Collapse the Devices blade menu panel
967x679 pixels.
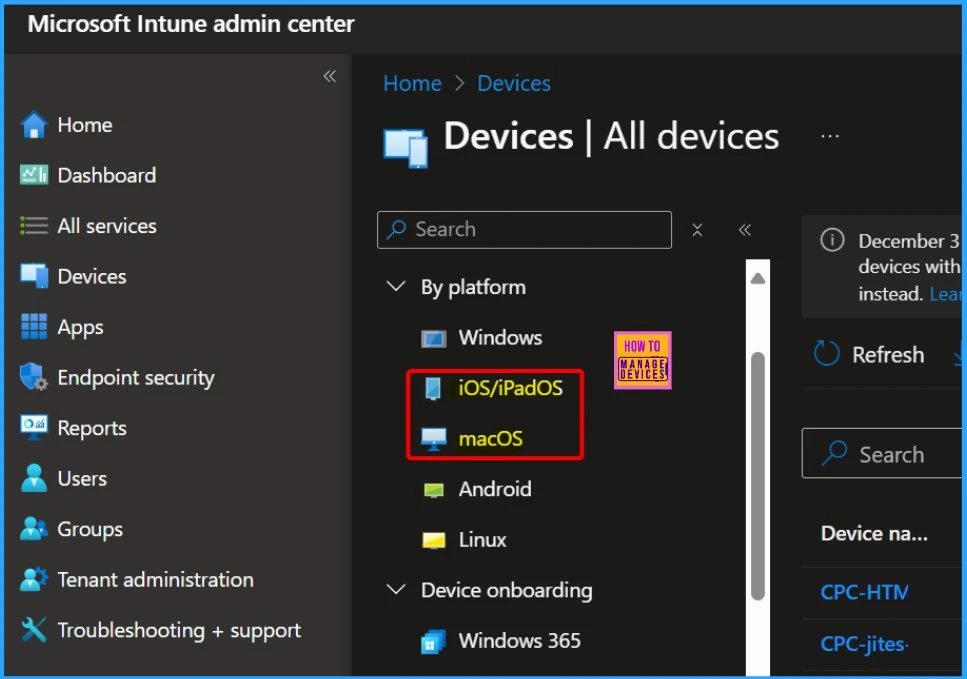coord(745,230)
